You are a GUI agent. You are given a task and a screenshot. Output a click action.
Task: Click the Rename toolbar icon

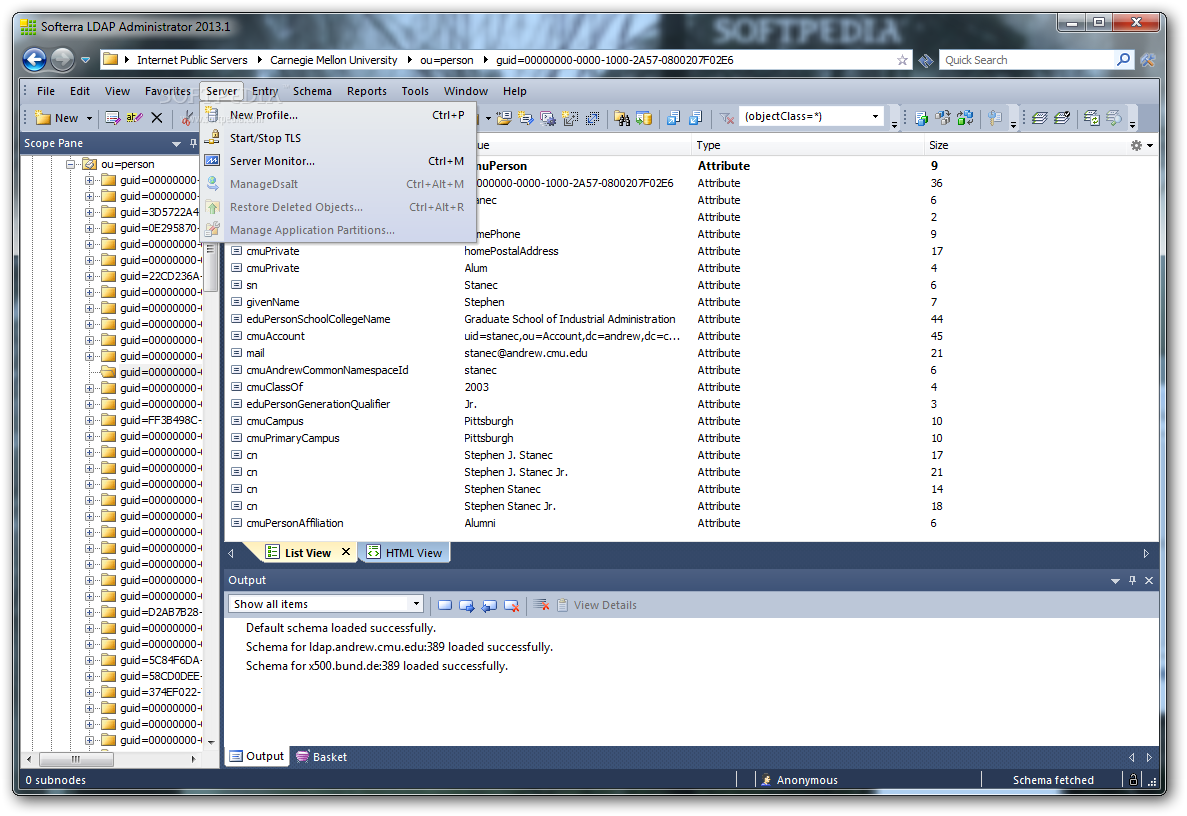pos(134,117)
